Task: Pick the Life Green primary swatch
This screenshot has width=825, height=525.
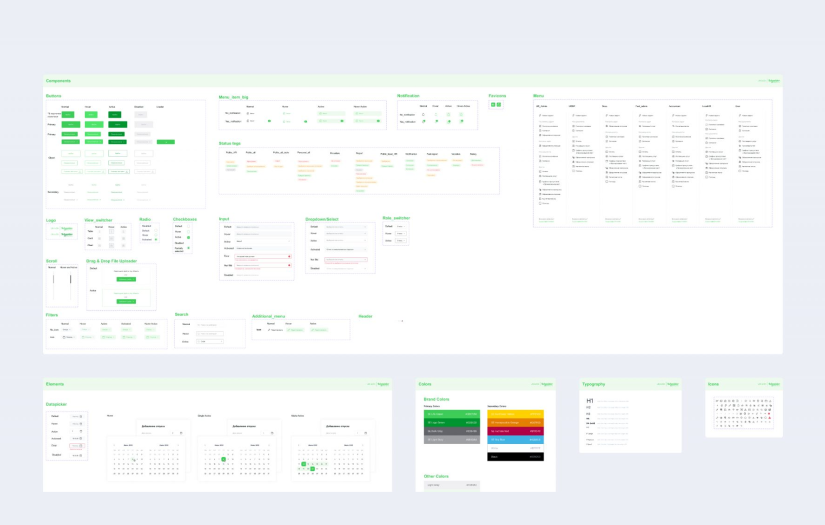Action: pyautogui.click(x=452, y=414)
